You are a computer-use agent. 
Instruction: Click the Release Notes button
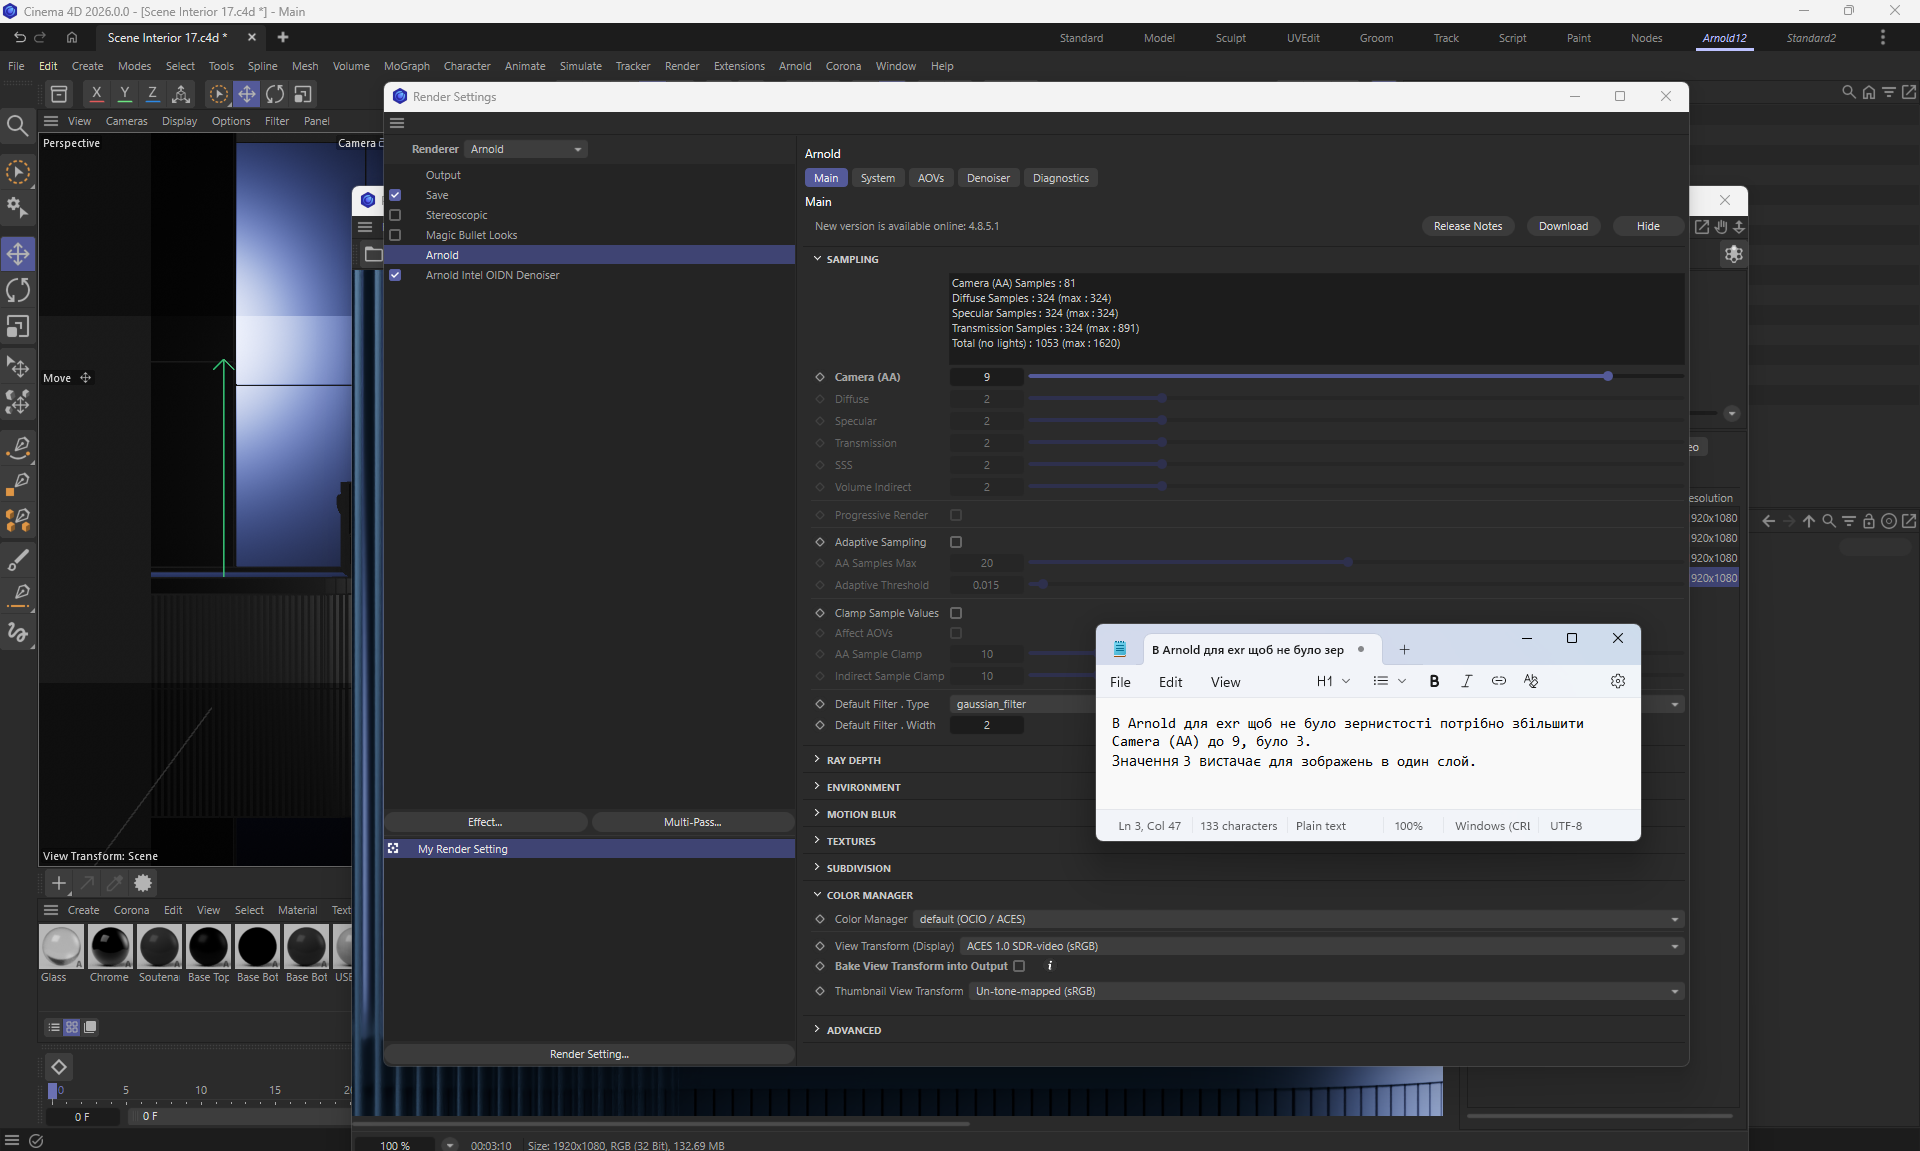click(x=1467, y=226)
